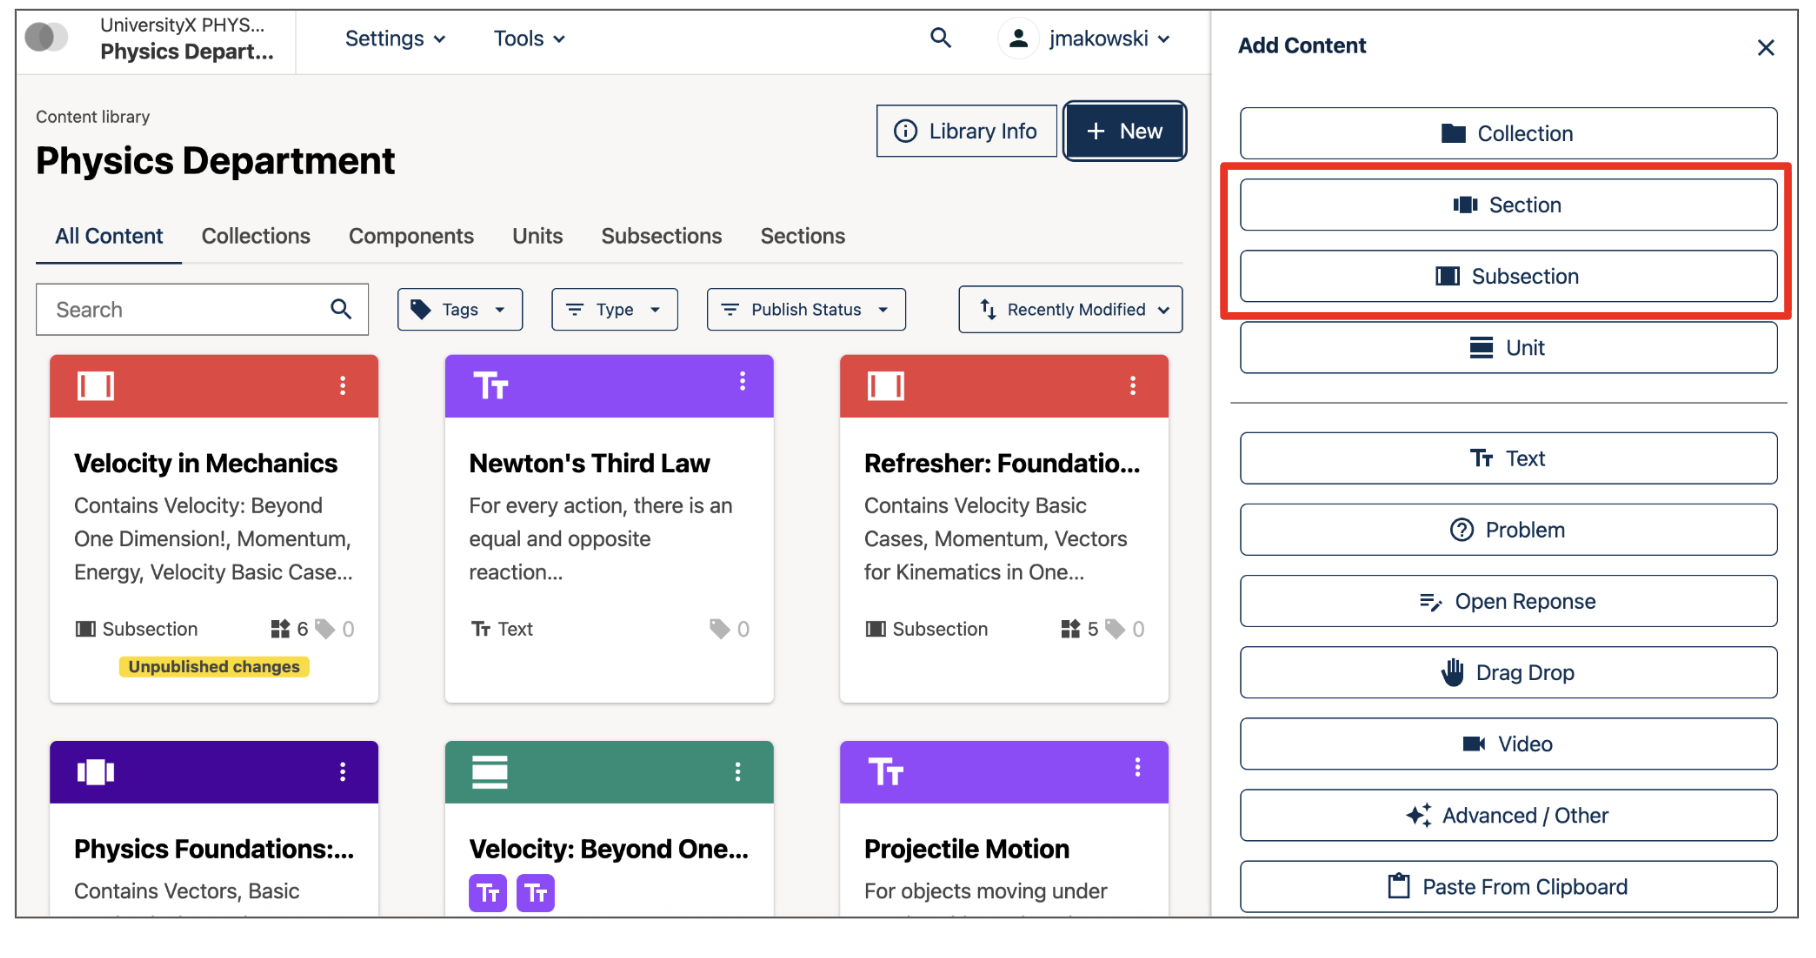Click the first purple Text icon on Velocity: Beyond One card
The height and width of the screenshot is (958, 1816).
tap(487, 892)
